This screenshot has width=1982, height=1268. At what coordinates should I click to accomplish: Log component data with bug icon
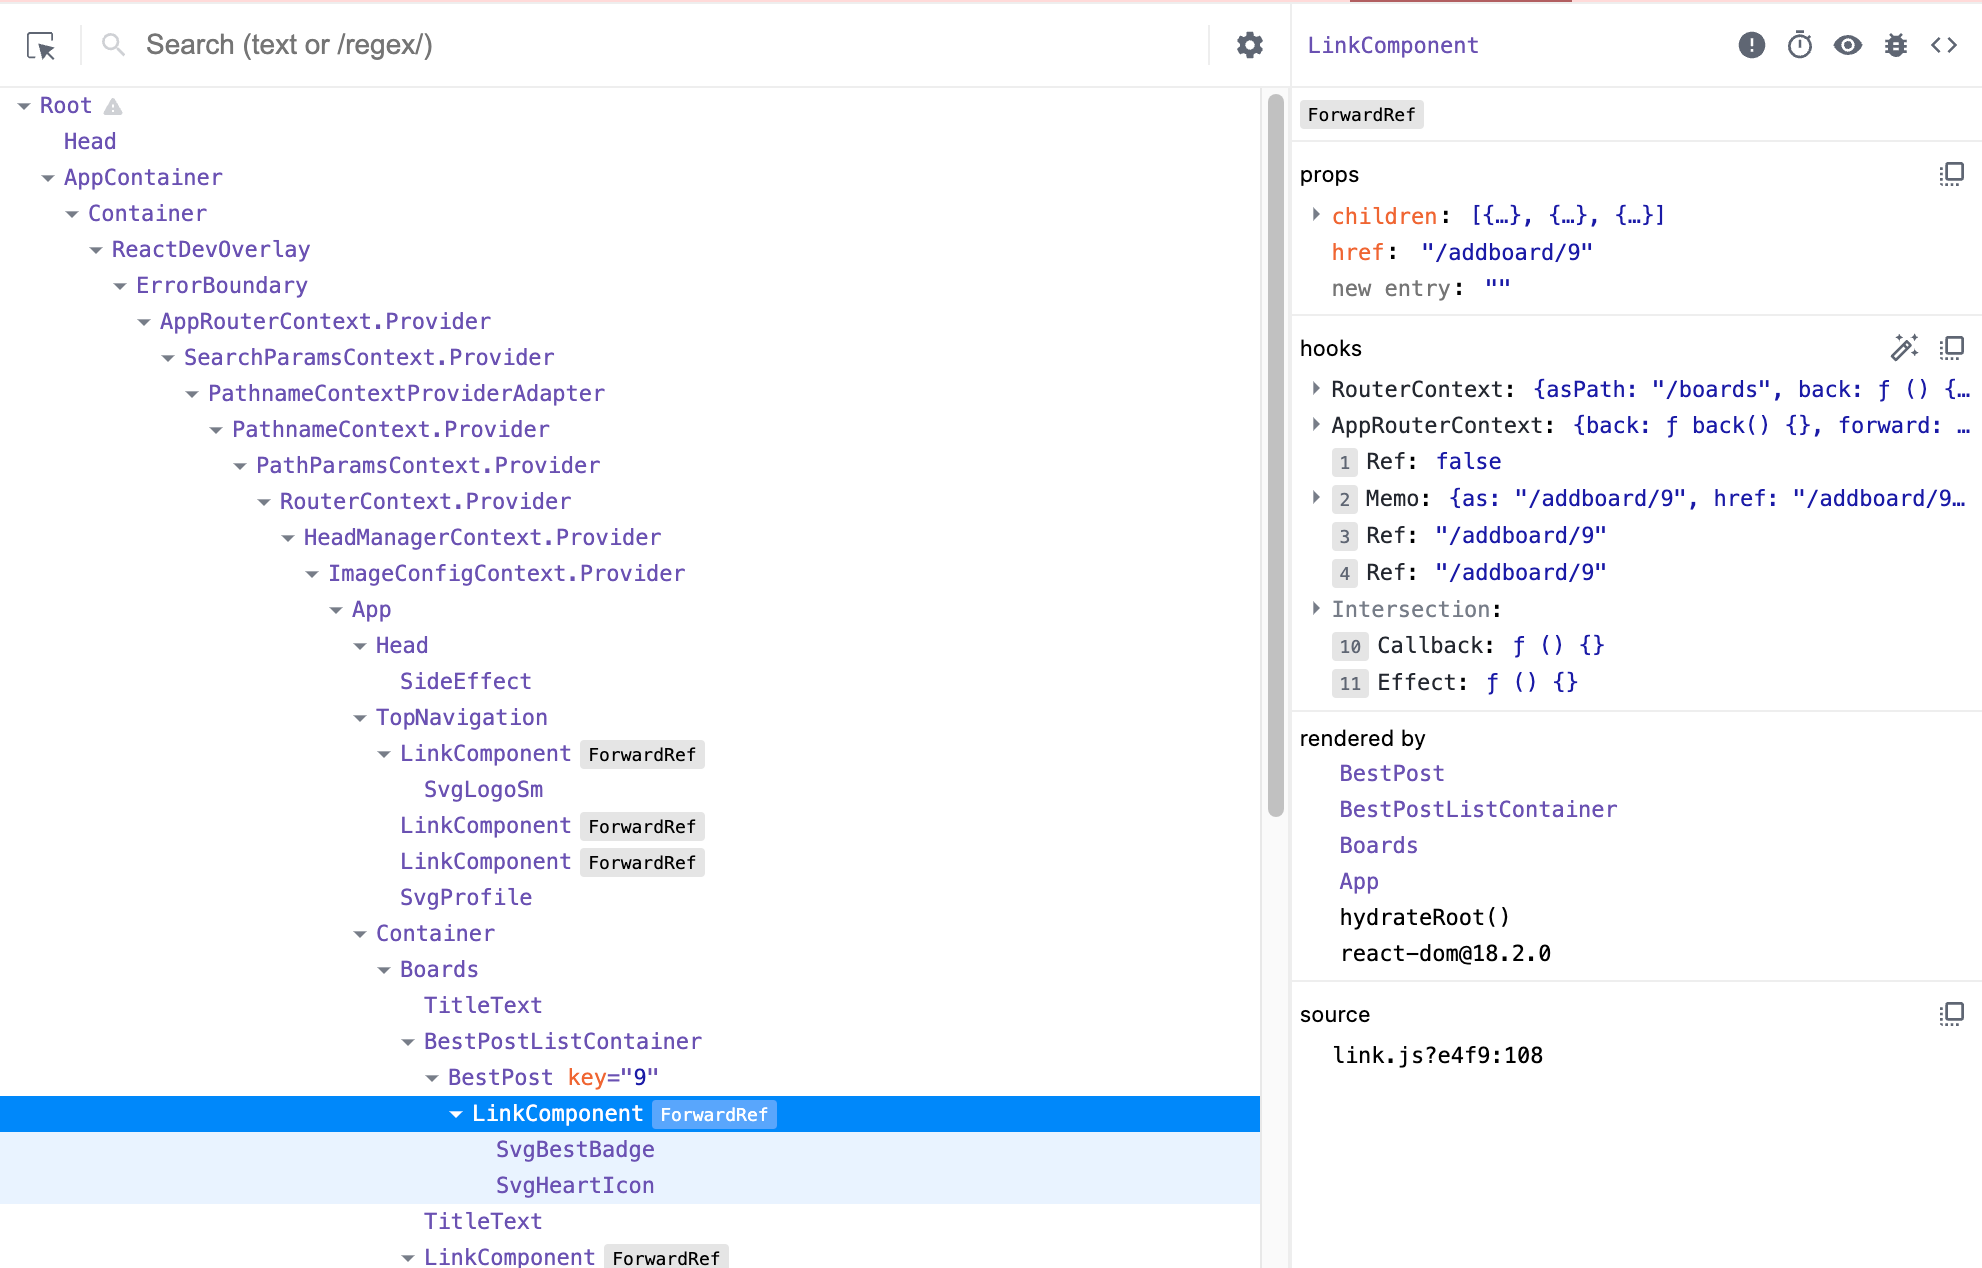1895,45
